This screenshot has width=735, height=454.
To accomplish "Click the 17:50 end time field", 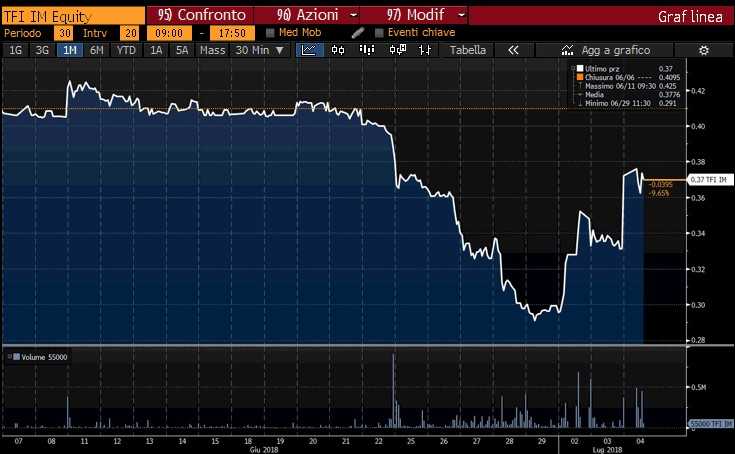I will (x=232, y=33).
